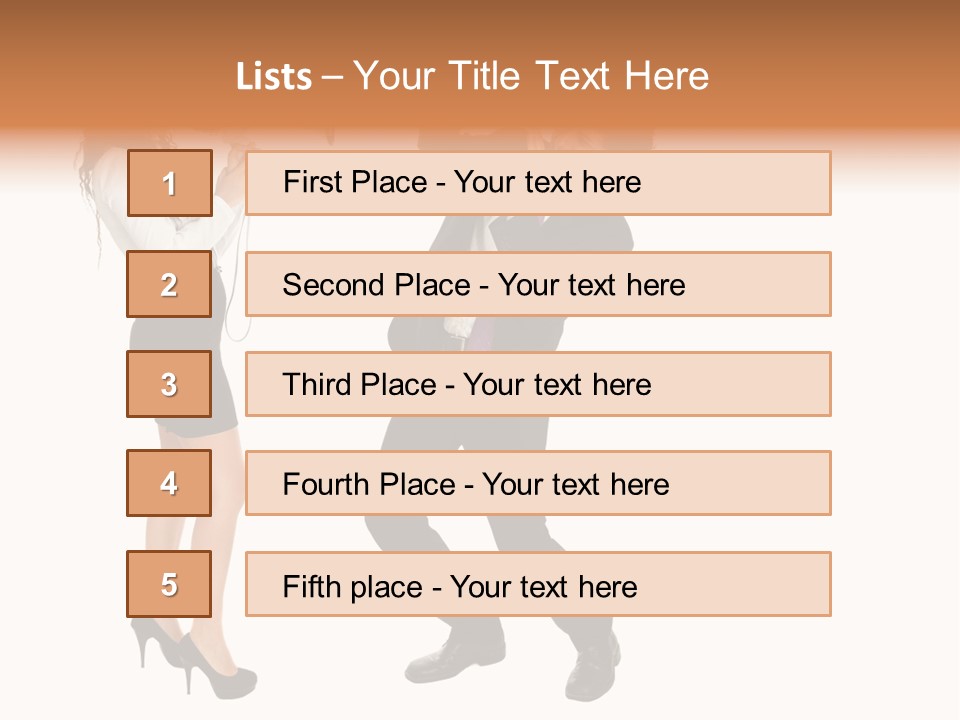
Task: Select the First Place text bar
Action: [538, 183]
